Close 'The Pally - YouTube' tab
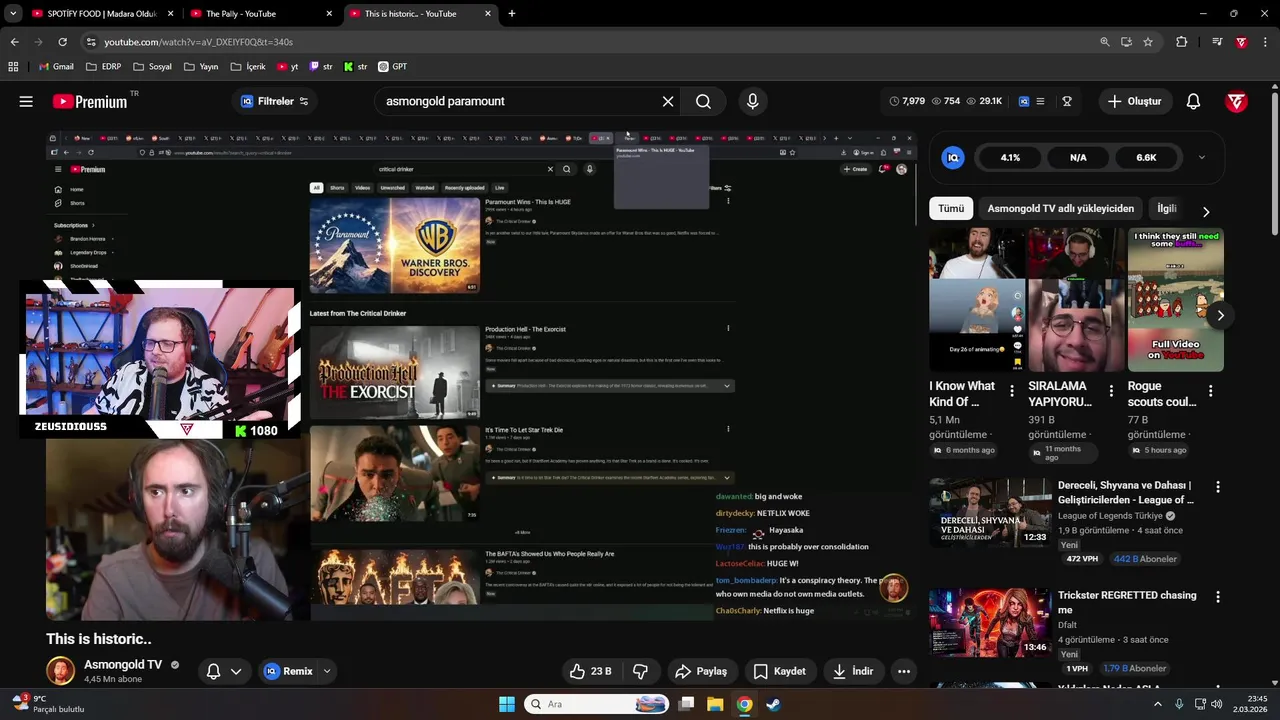The width and height of the screenshot is (1280, 720). [329, 14]
